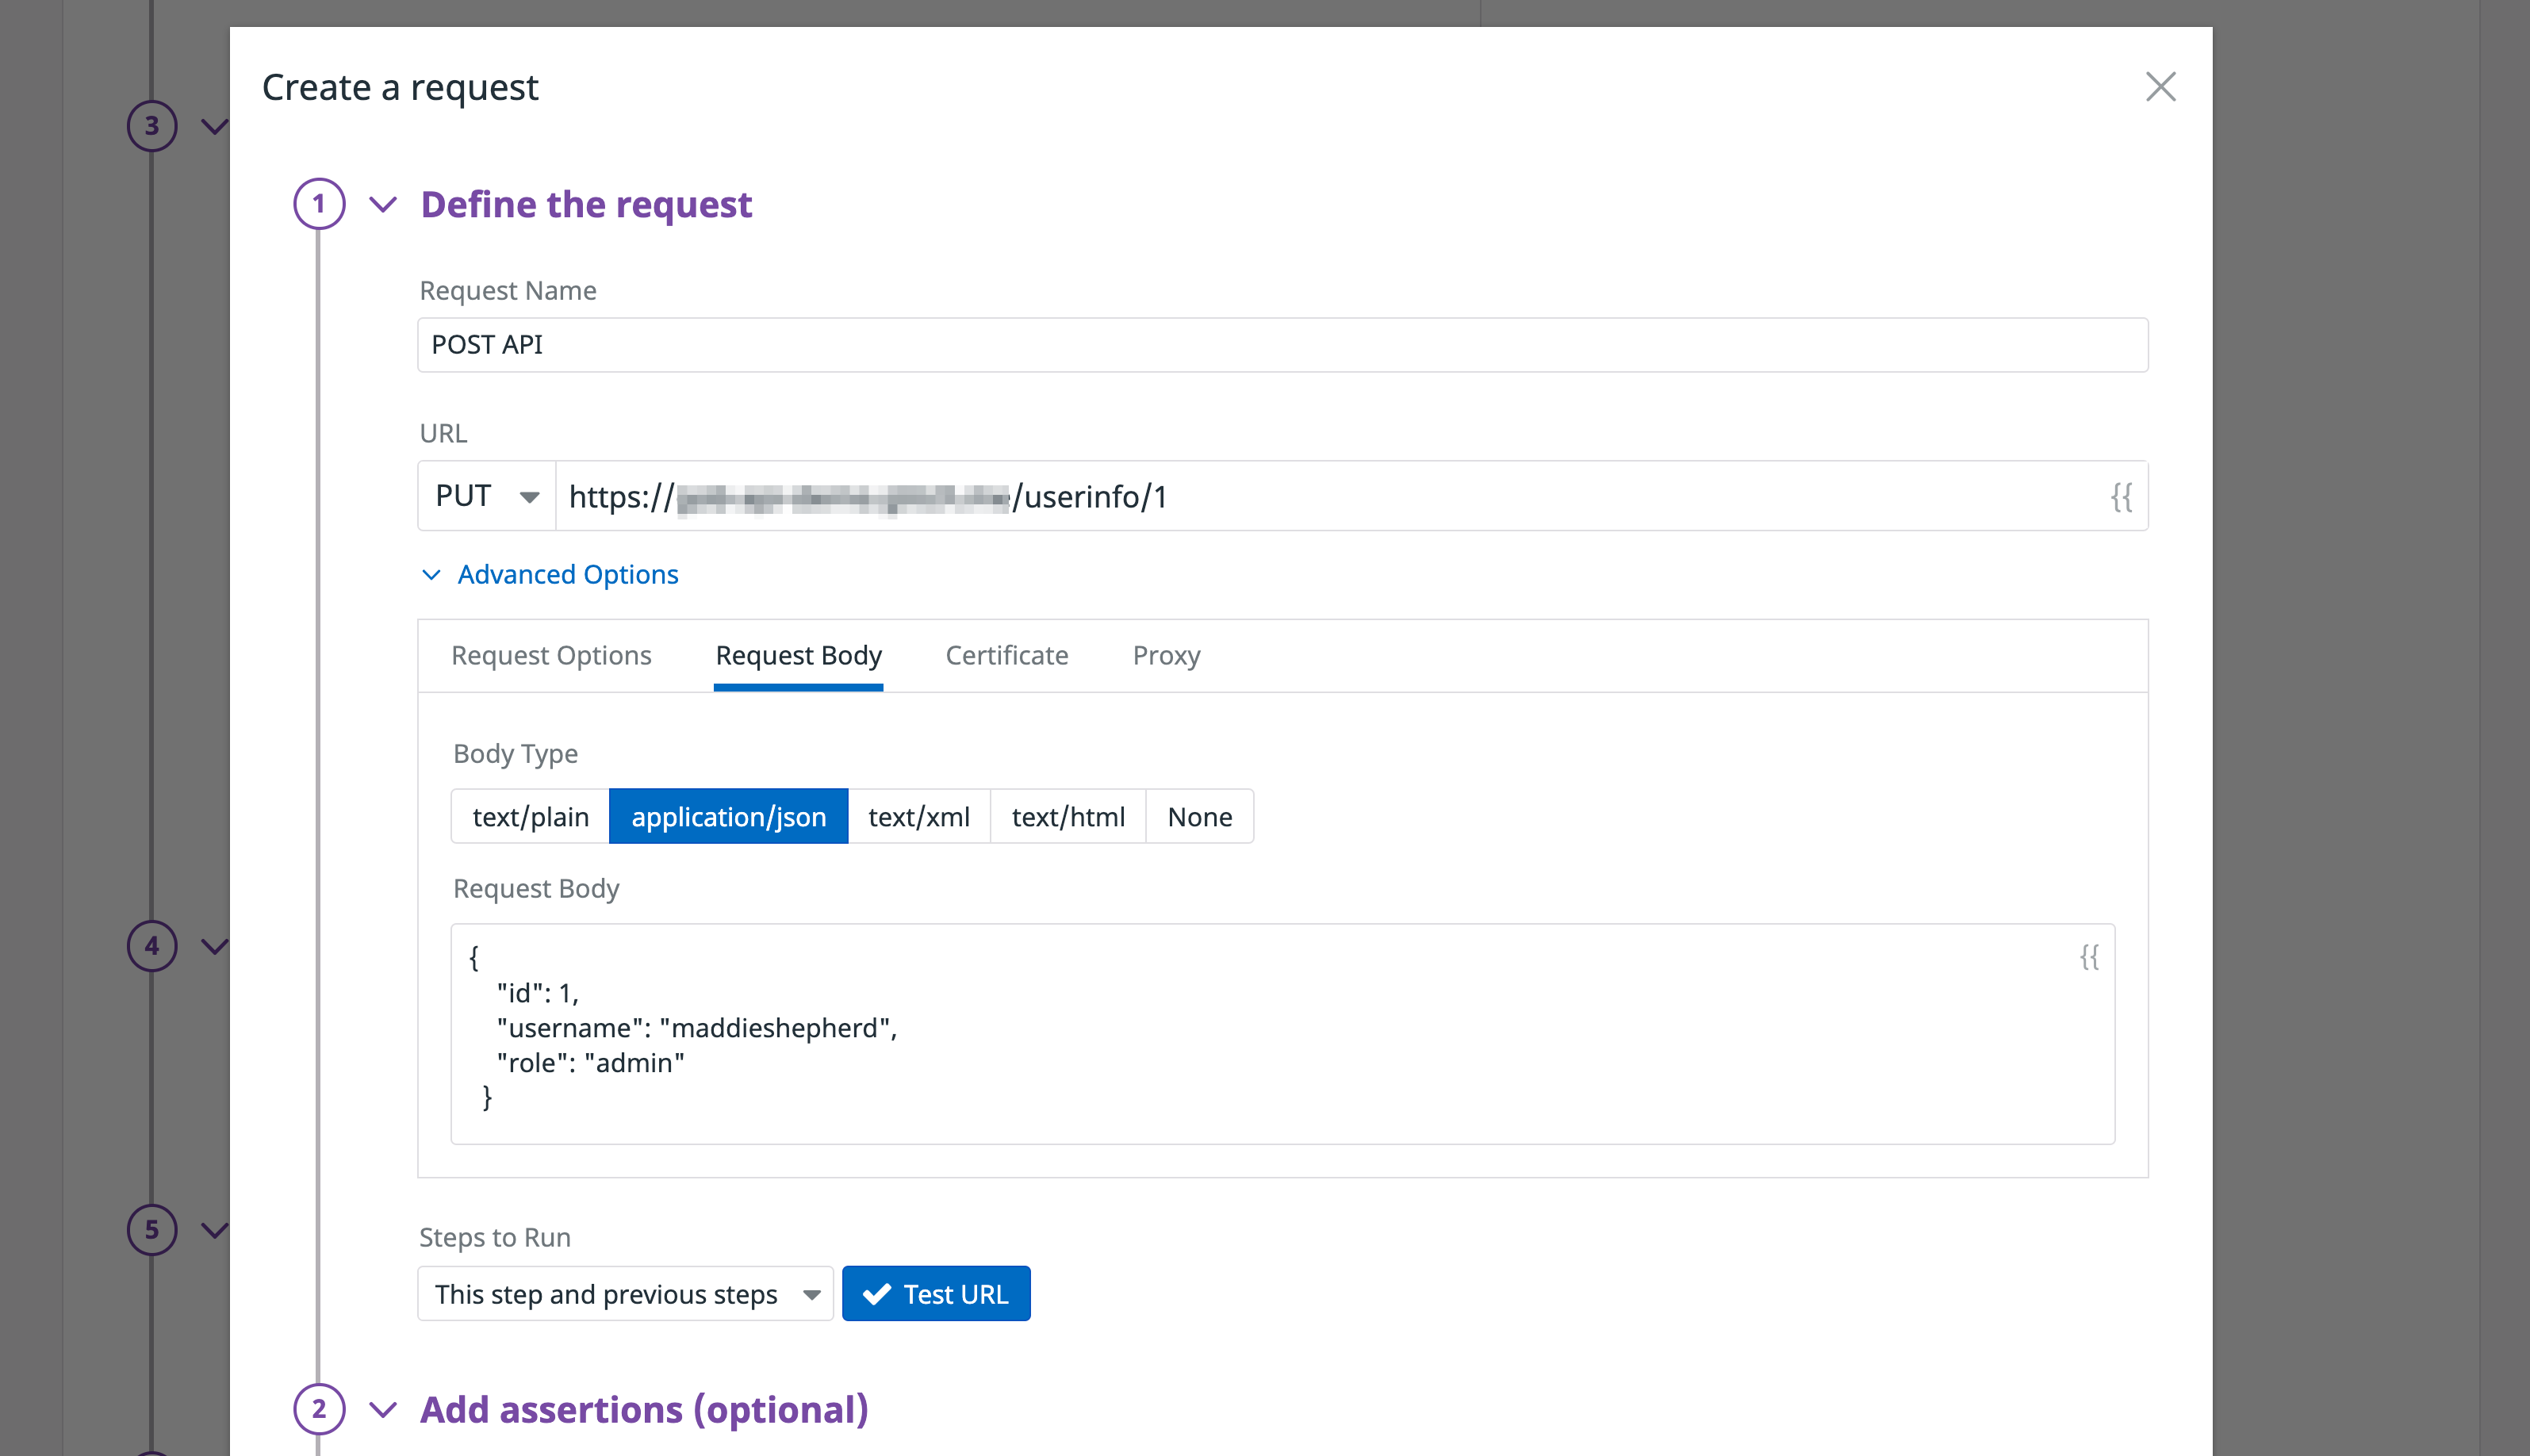Open the Request Options tab

551,655
